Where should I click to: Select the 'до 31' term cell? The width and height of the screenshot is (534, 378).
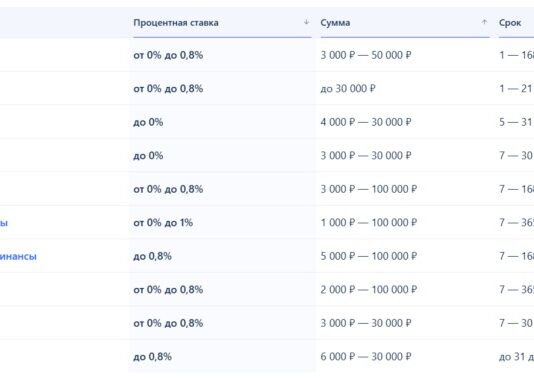(x=516, y=357)
